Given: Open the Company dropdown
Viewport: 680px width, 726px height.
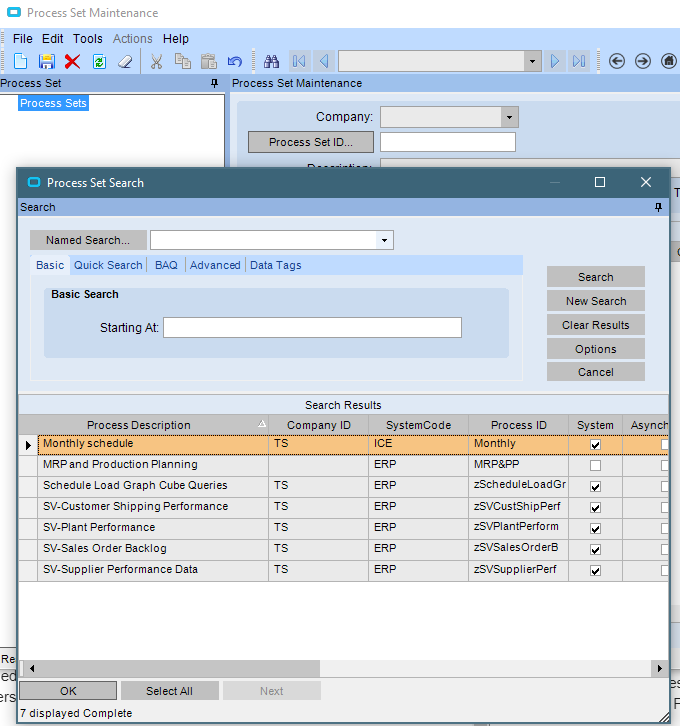Looking at the screenshot, I should [x=509, y=117].
